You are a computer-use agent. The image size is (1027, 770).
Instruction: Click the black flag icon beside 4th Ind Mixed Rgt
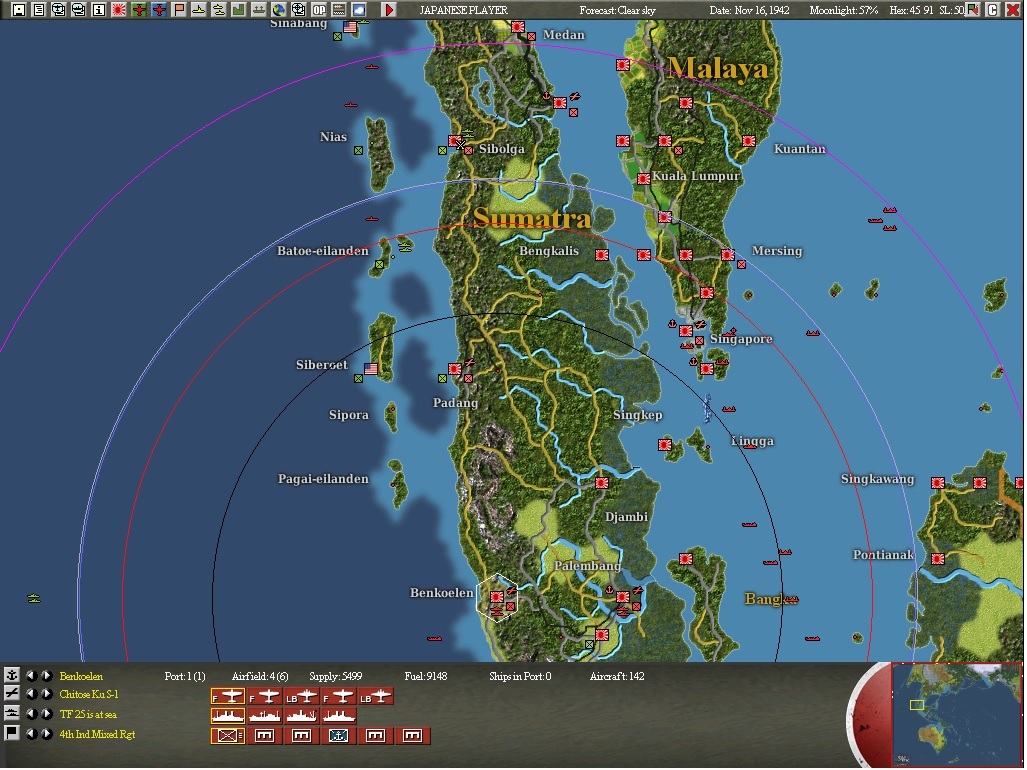(11, 733)
